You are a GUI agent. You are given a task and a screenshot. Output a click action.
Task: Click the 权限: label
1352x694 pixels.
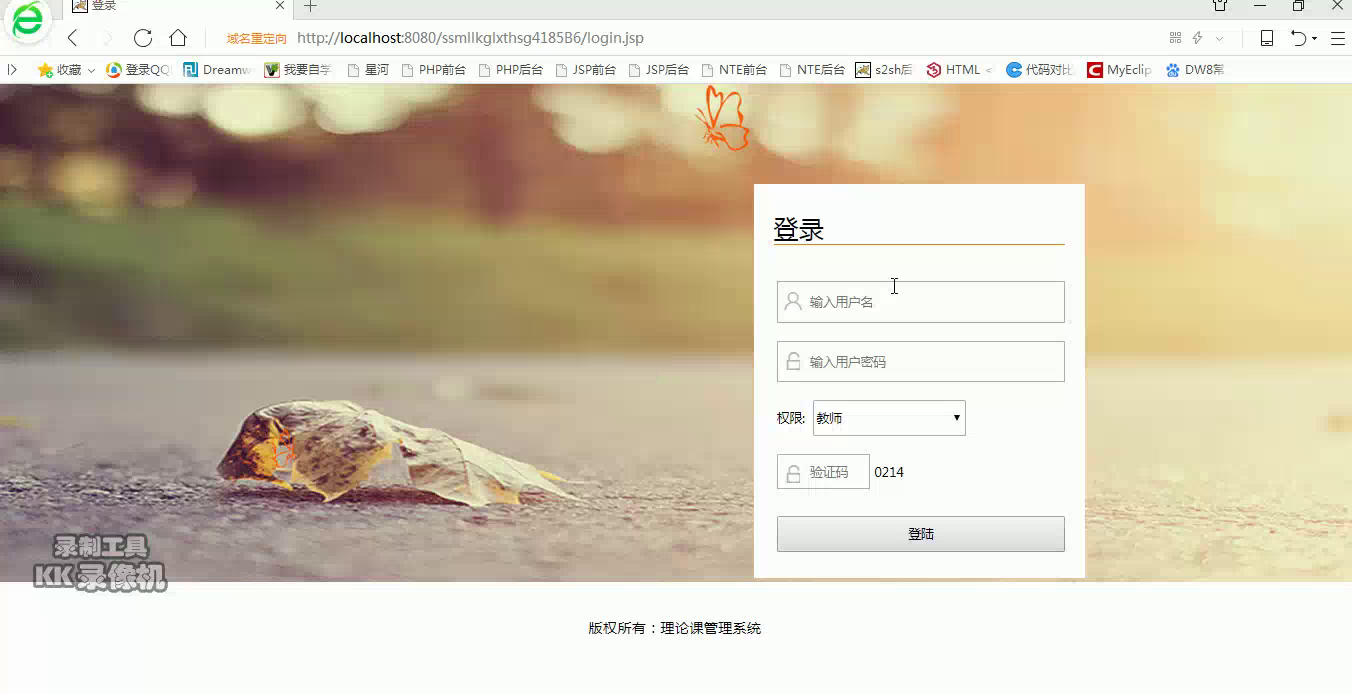tap(791, 418)
